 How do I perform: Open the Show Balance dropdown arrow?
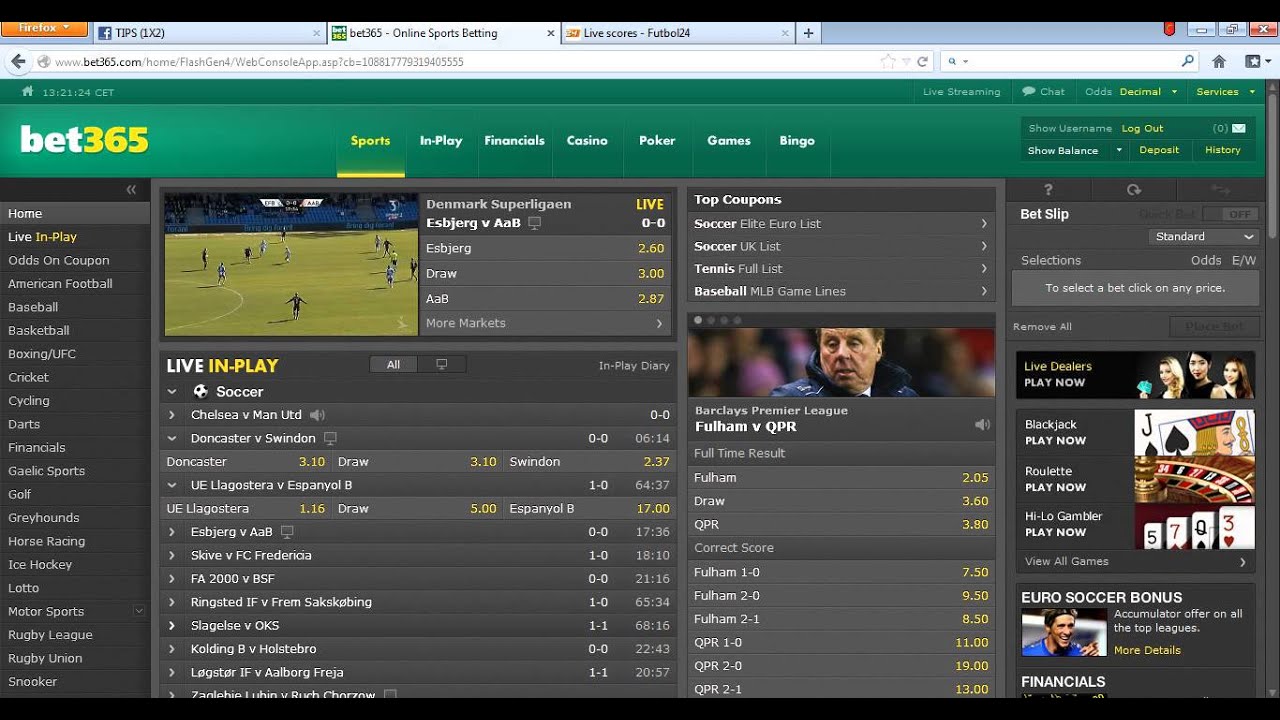tap(1119, 150)
